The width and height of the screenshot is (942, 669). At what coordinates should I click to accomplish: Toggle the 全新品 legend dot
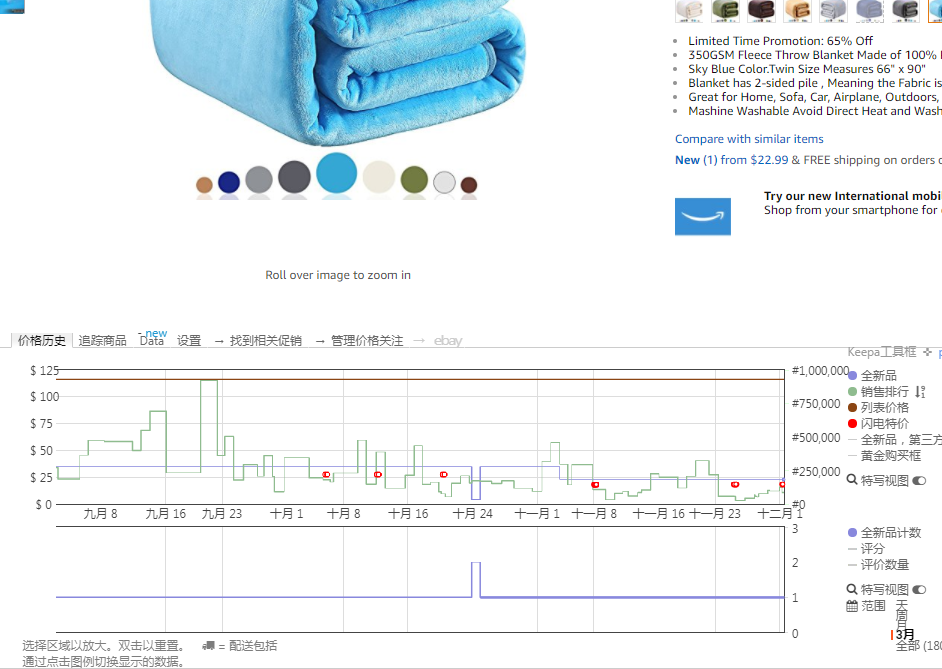tap(852, 376)
